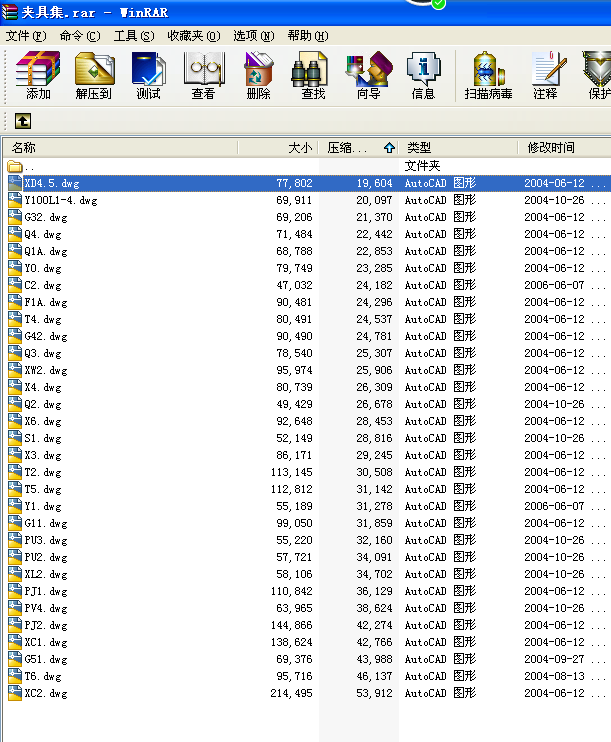Click the 文件夹 type label

(422, 166)
